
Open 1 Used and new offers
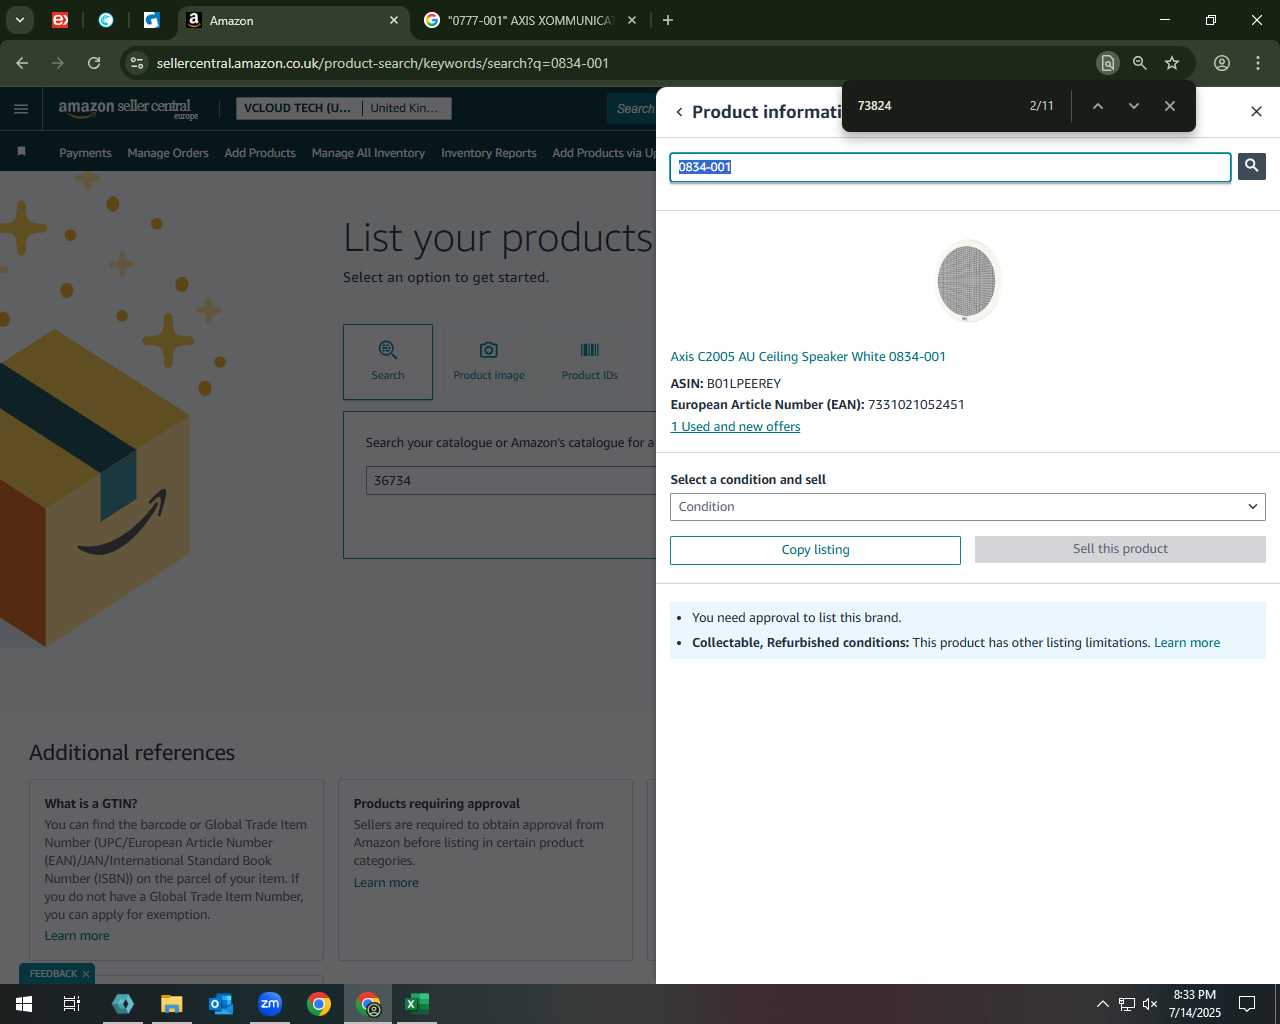(735, 426)
